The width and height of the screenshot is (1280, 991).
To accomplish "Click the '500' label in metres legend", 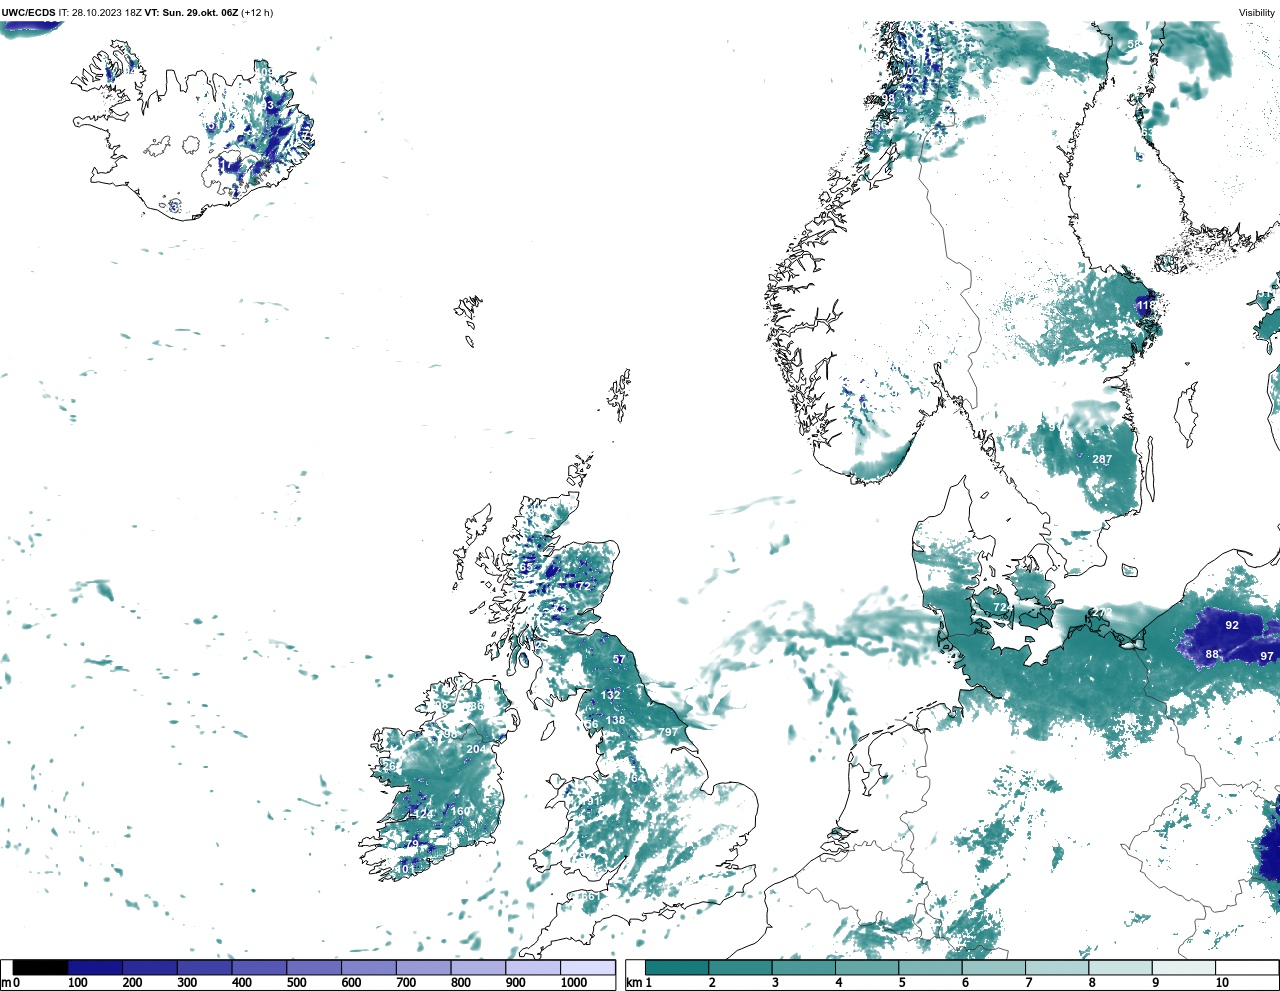I will [297, 983].
